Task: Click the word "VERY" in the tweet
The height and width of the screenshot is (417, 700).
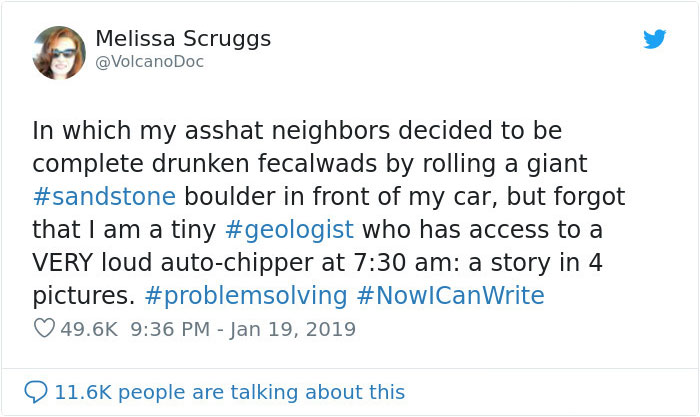Action: coord(66,262)
